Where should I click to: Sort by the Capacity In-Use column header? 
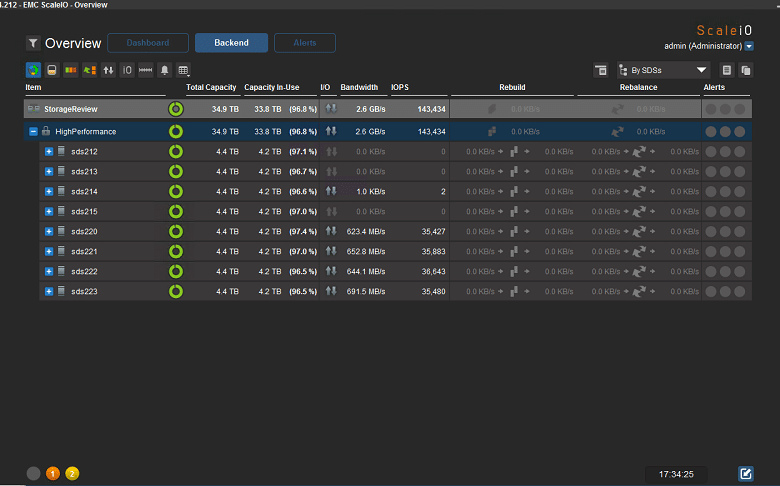click(x=272, y=87)
